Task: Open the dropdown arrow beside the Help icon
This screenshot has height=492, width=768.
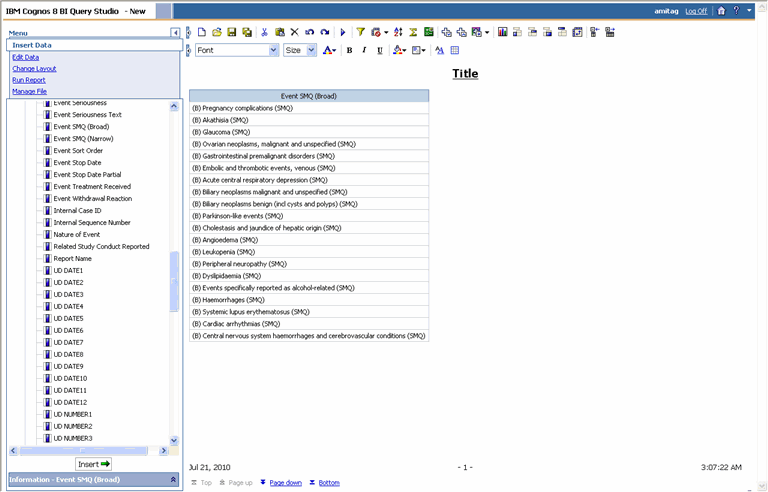Action: [x=749, y=11]
